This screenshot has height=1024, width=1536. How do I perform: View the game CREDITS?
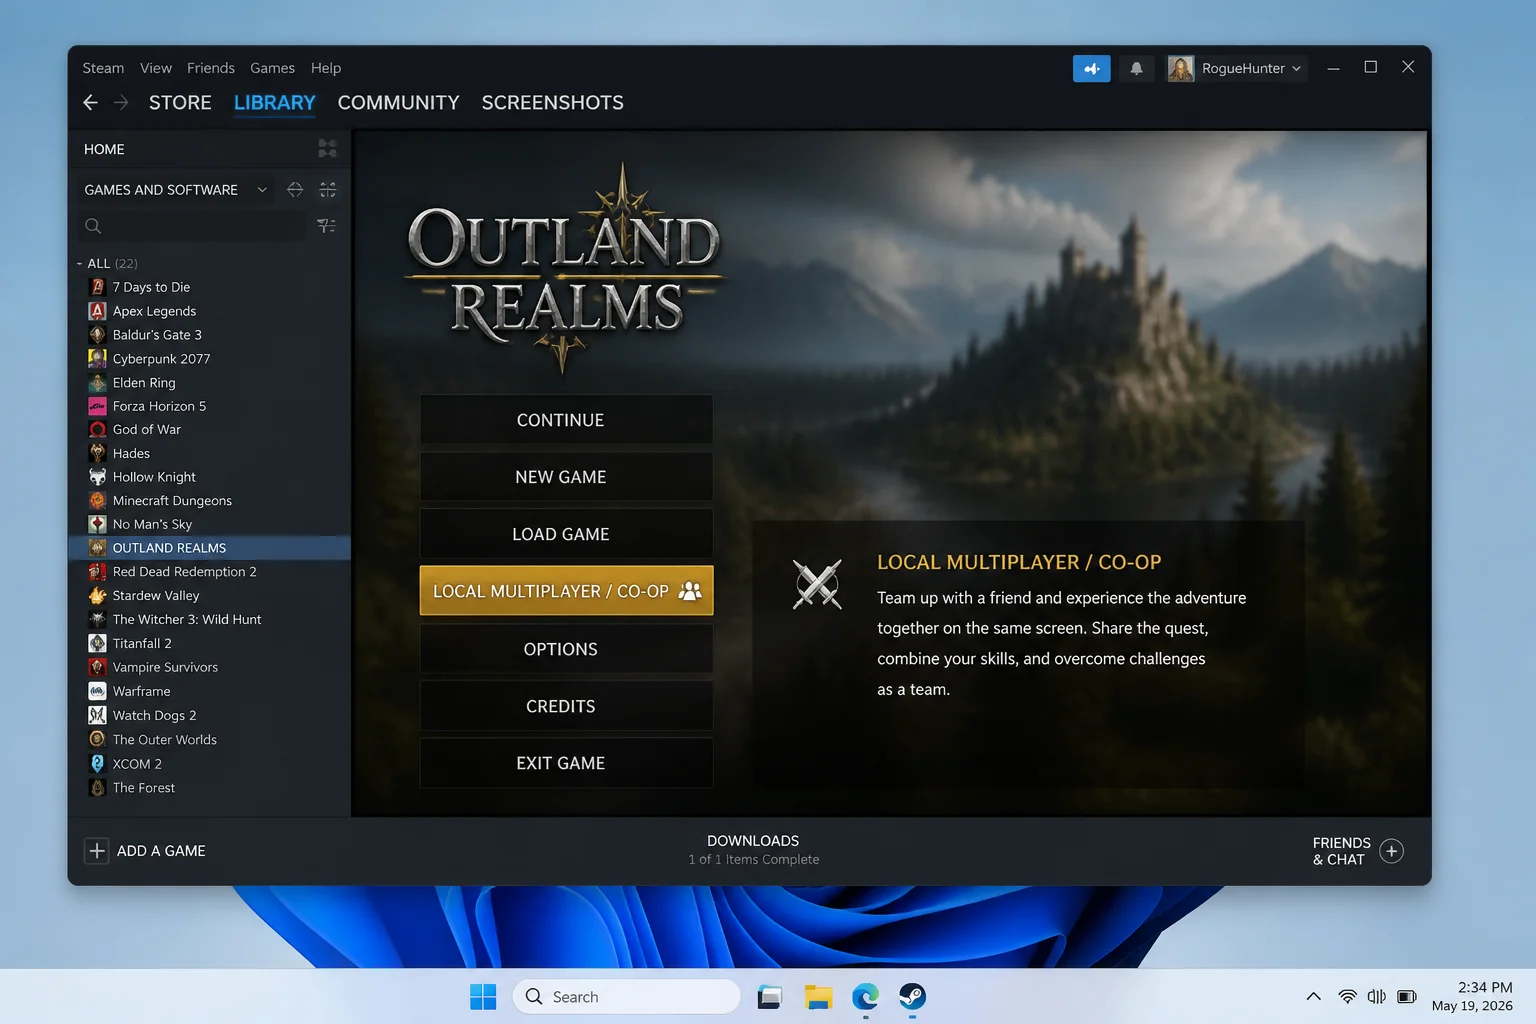[566, 706]
